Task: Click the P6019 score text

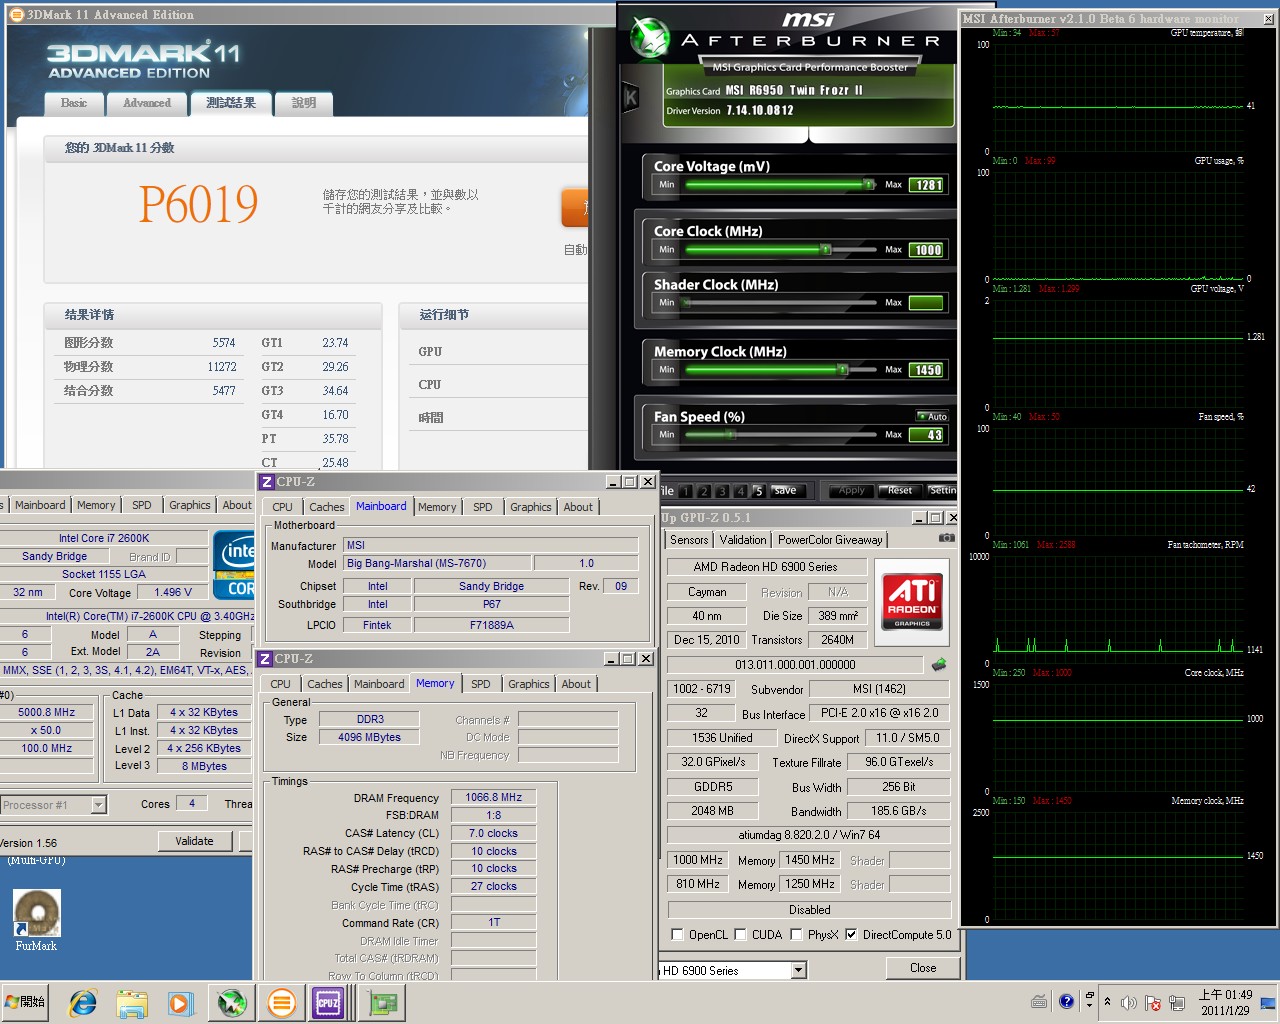Action: coord(198,205)
